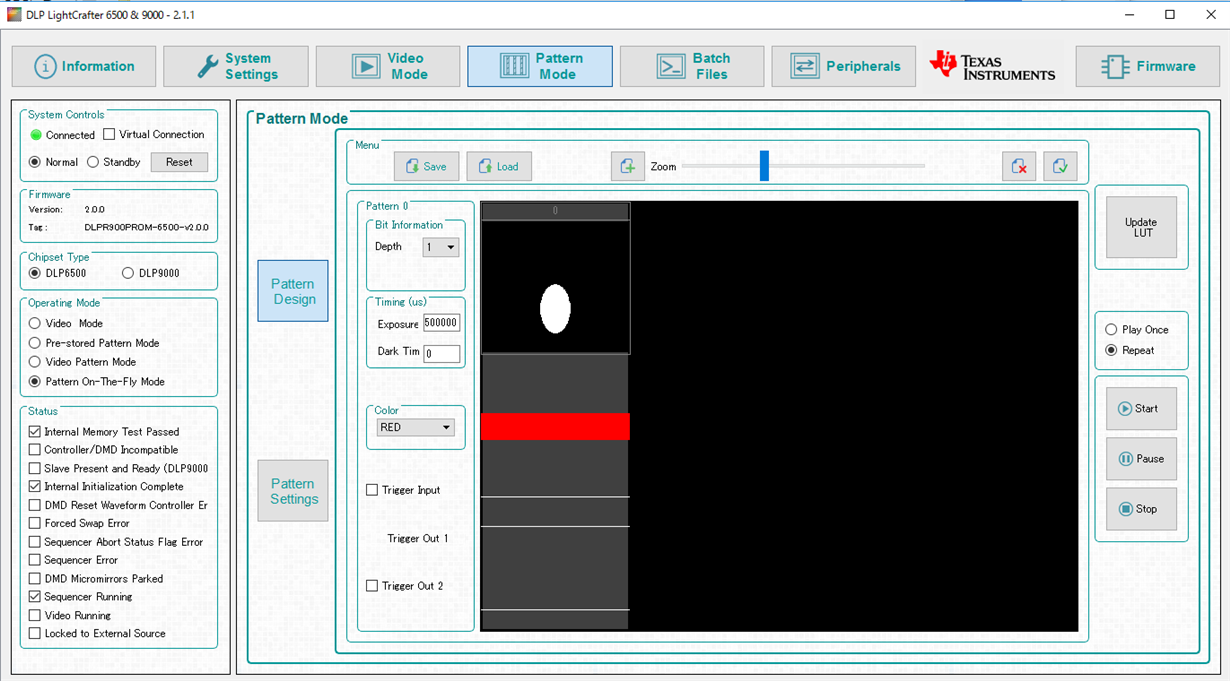Select the DLP9000 chipset type
The height and width of the screenshot is (681, 1230).
click(x=128, y=273)
